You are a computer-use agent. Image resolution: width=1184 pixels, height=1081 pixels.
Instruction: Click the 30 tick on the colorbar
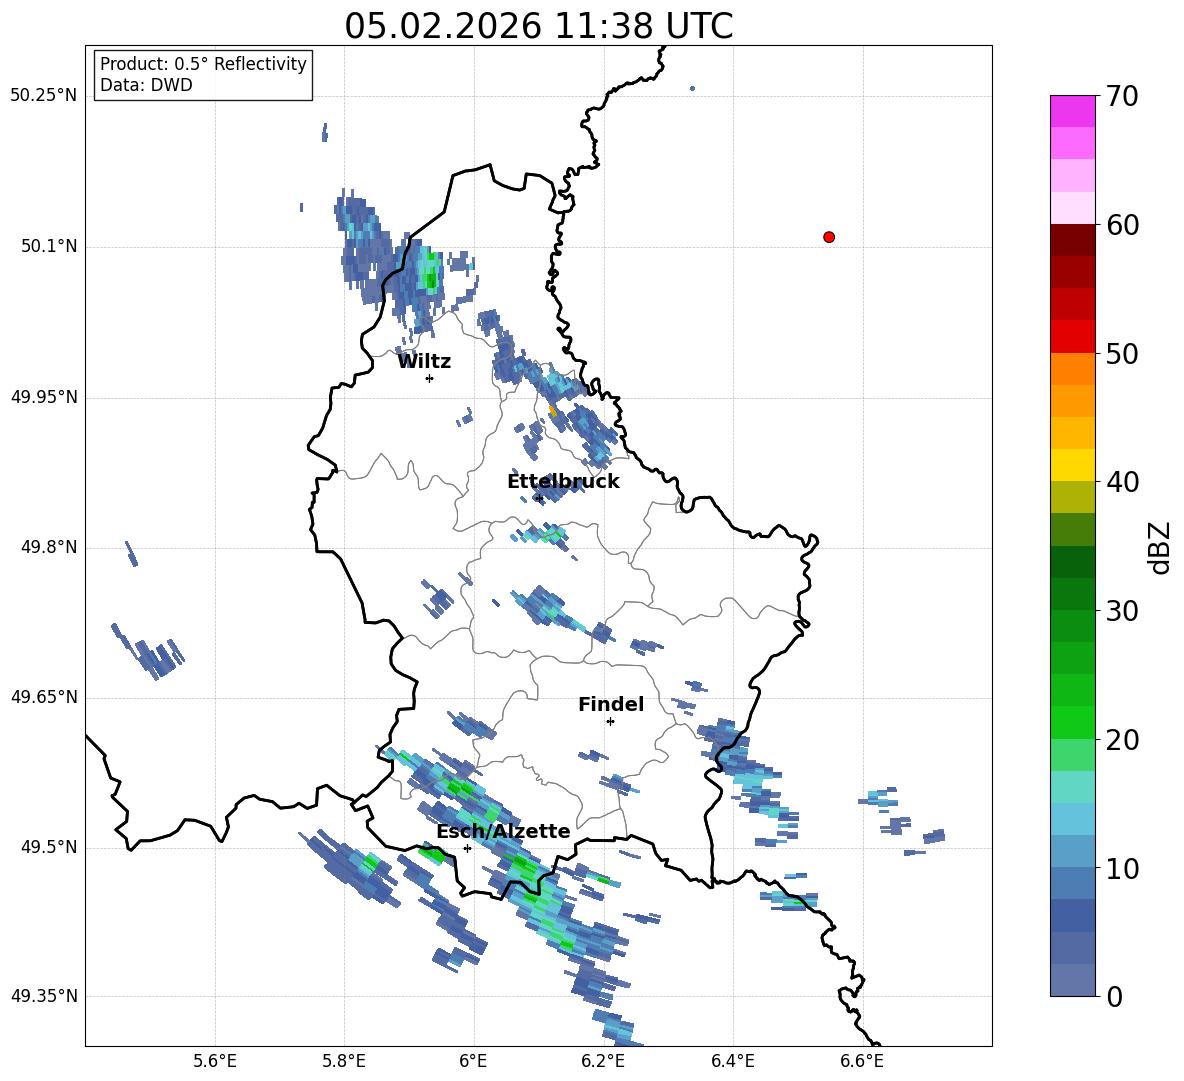click(x=1121, y=611)
